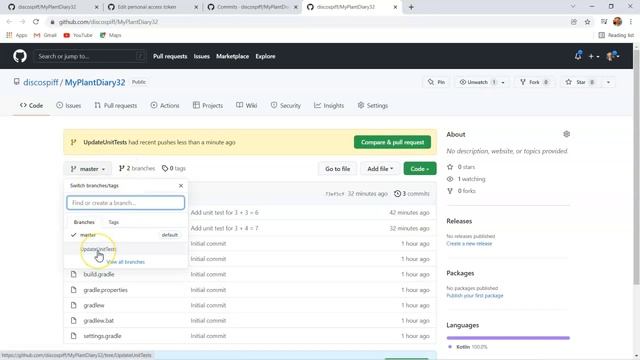Image resolution: width=640 pixels, height=360 pixels.
Task: Click the file icon beside build.gradle
Action: click(73, 274)
